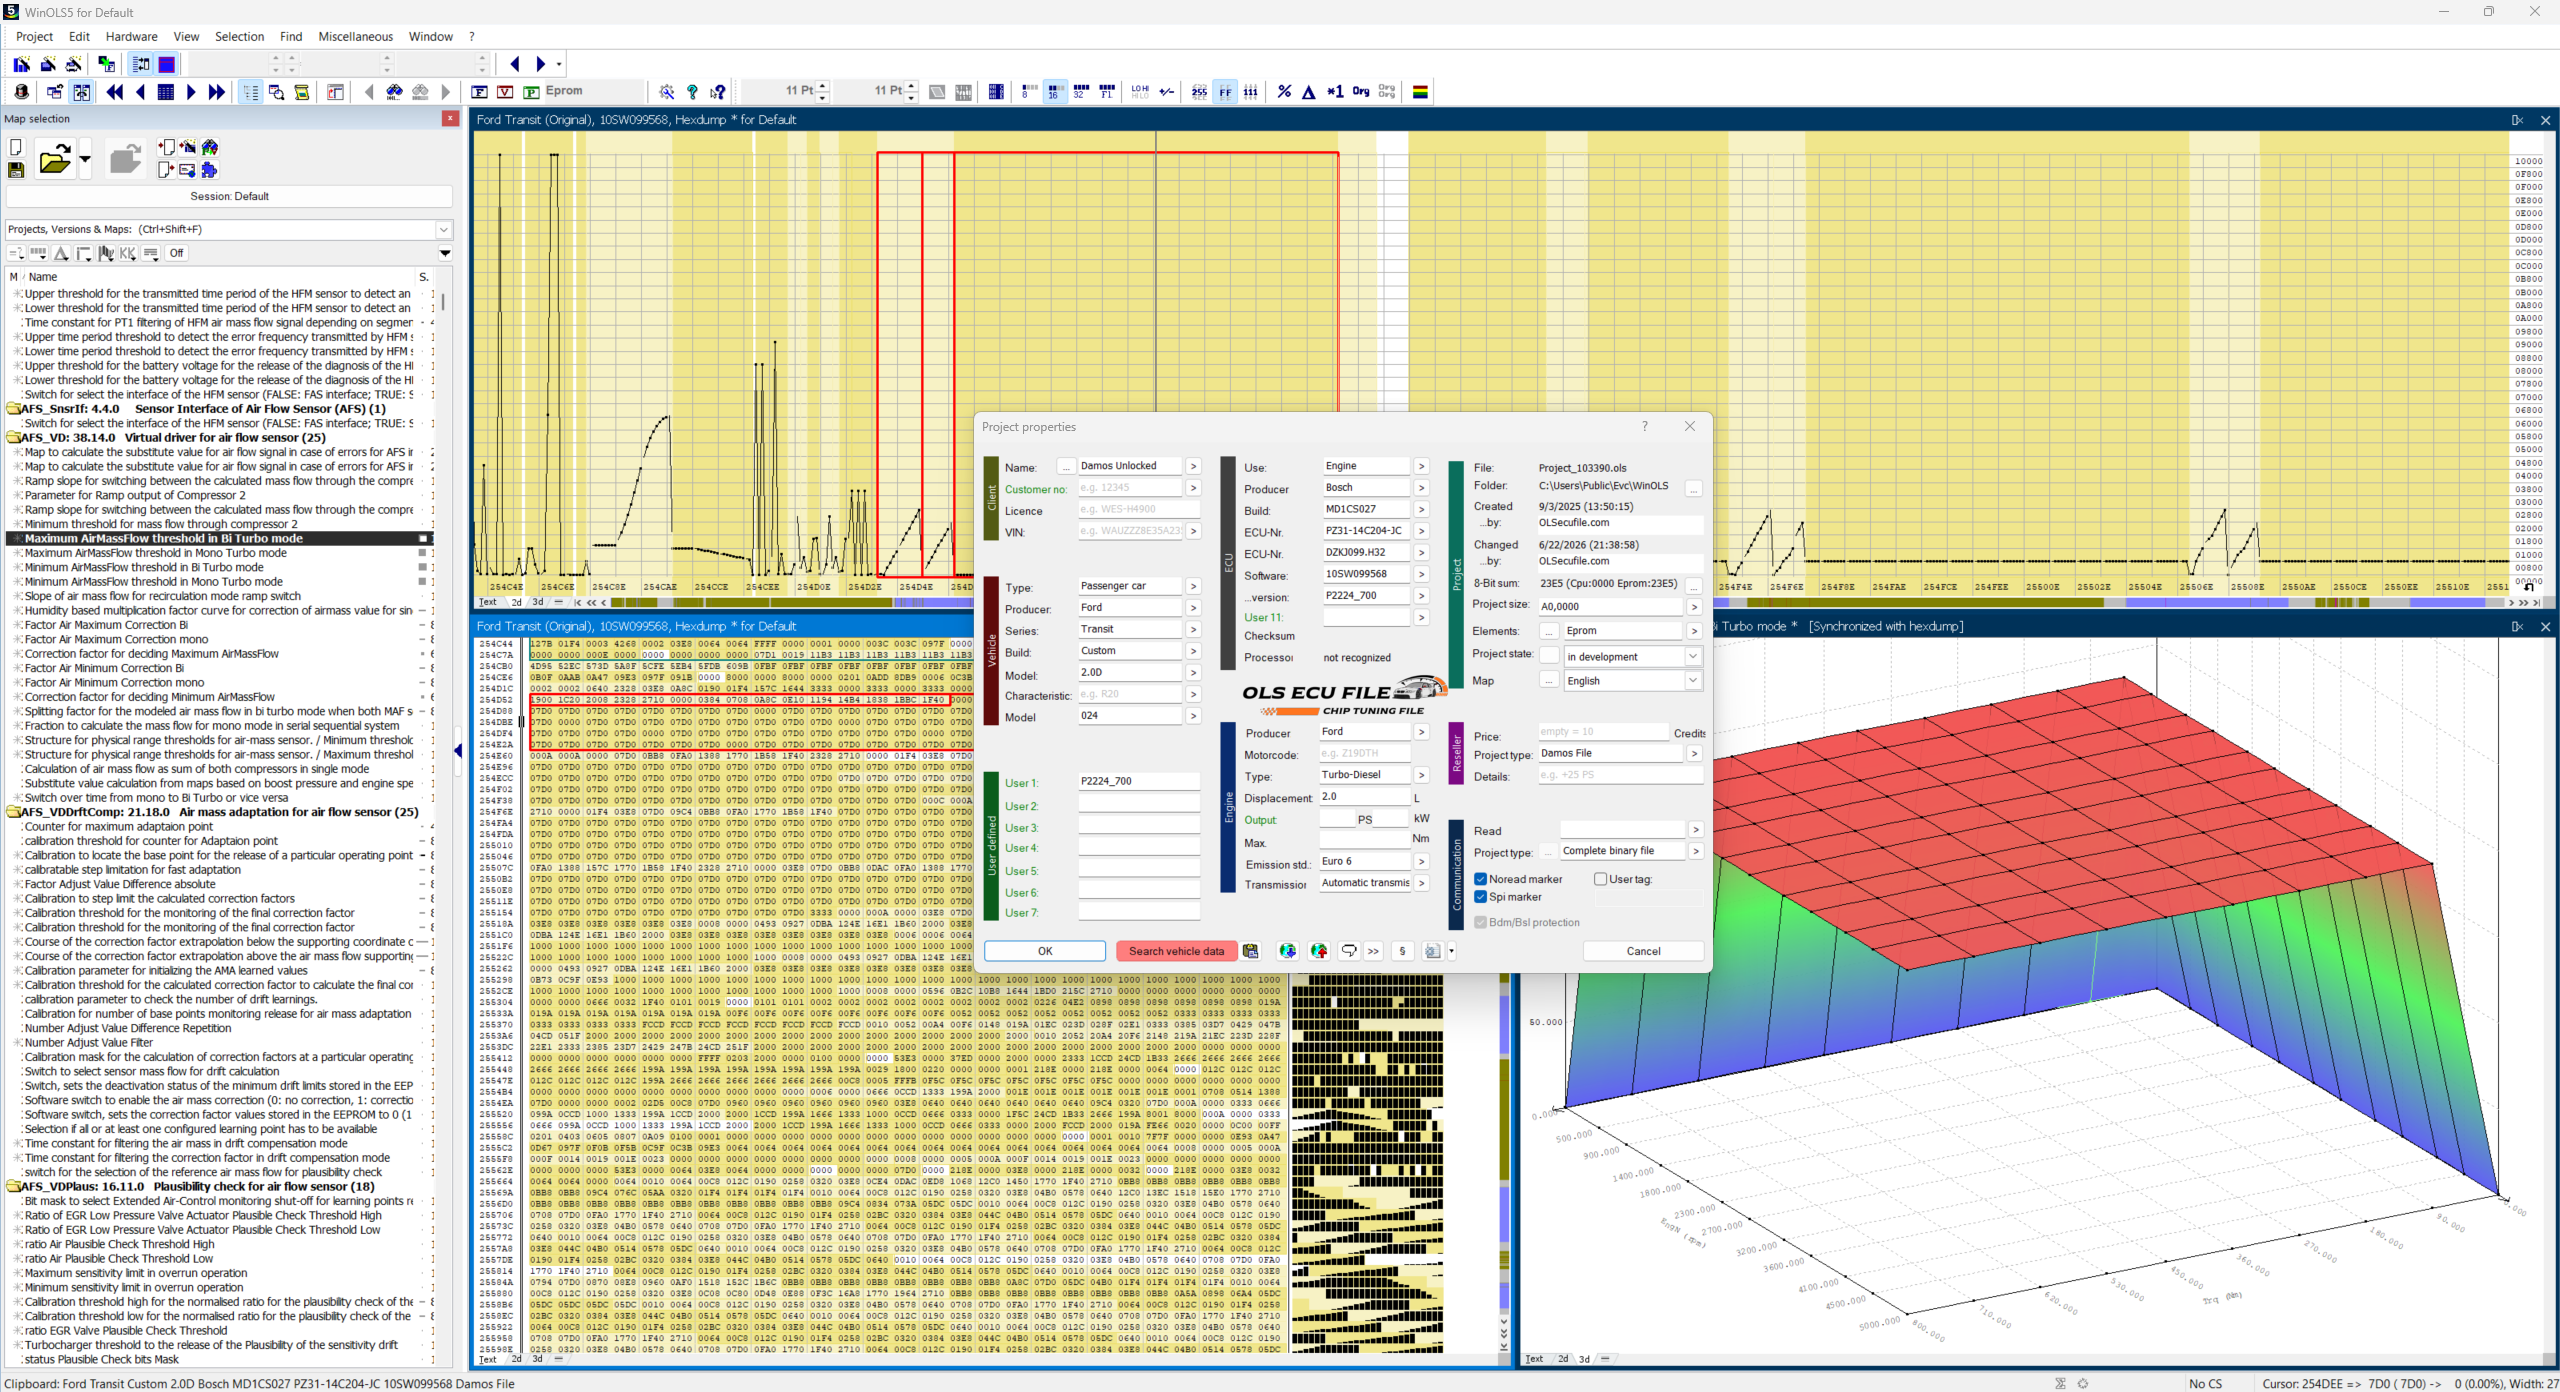Image resolution: width=2560 pixels, height=1392 pixels.
Task: Click the LoHi byte order icon
Action: tap(1140, 92)
